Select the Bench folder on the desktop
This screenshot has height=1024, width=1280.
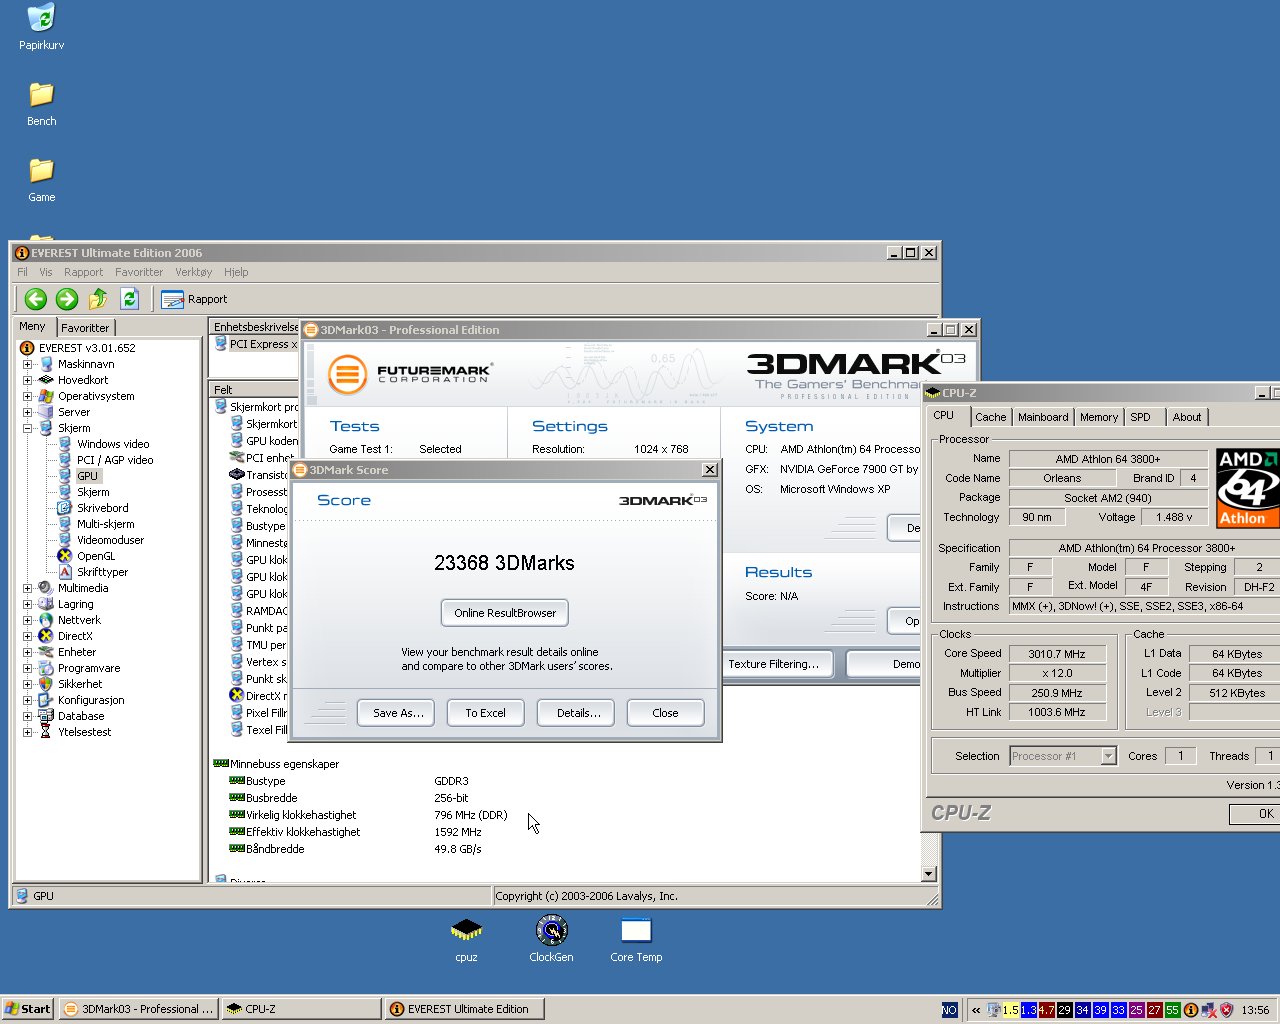coord(41,104)
